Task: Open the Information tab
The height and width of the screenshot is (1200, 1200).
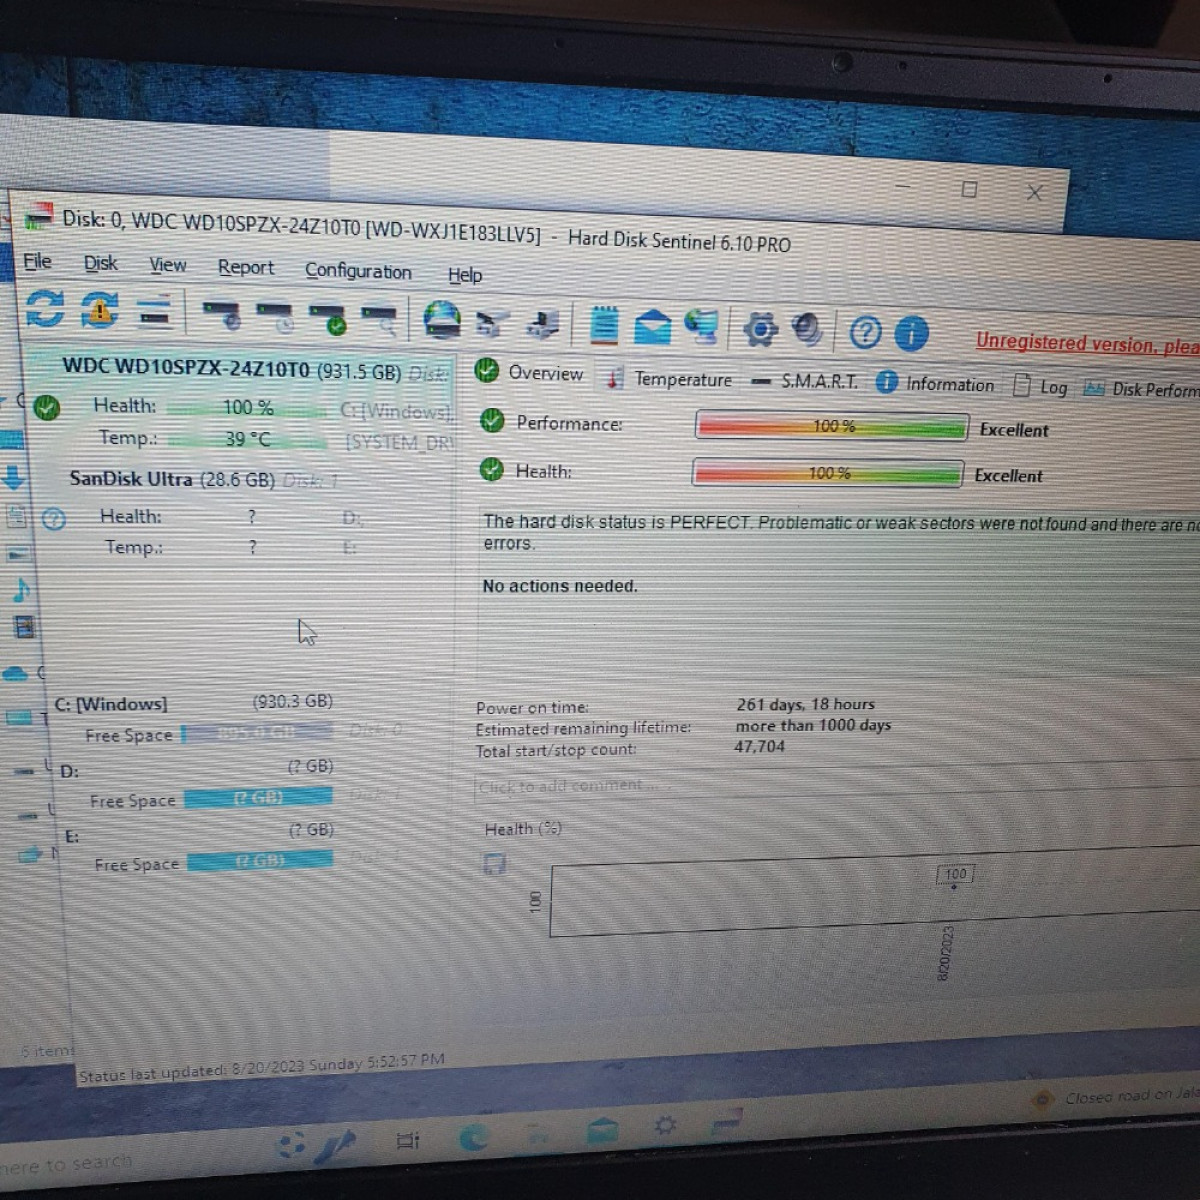Action: pos(935,384)
